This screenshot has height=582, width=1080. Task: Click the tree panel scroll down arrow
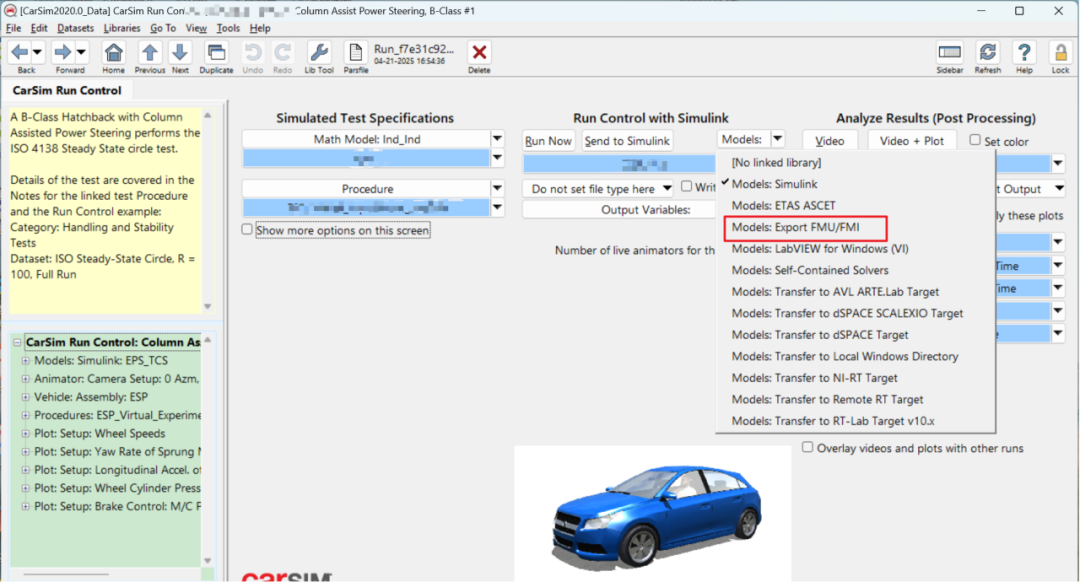[207, 561]
